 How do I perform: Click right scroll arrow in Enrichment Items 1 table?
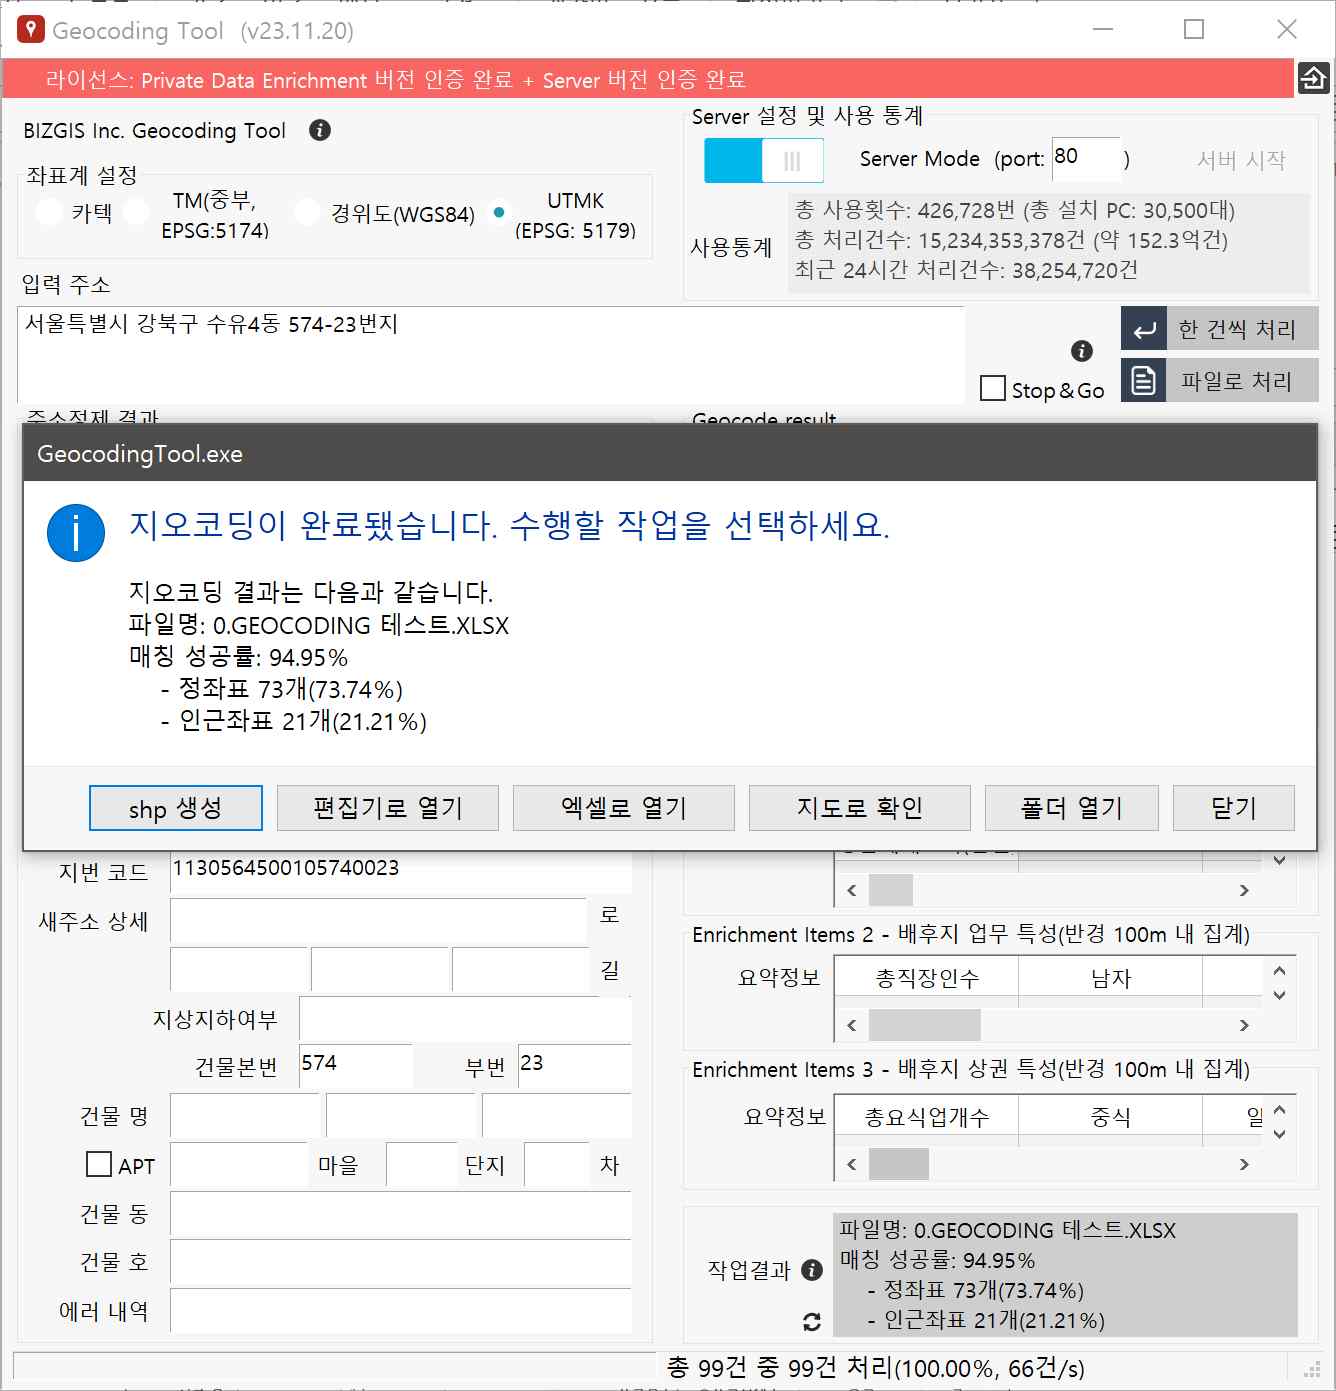tap(1244, 890)
